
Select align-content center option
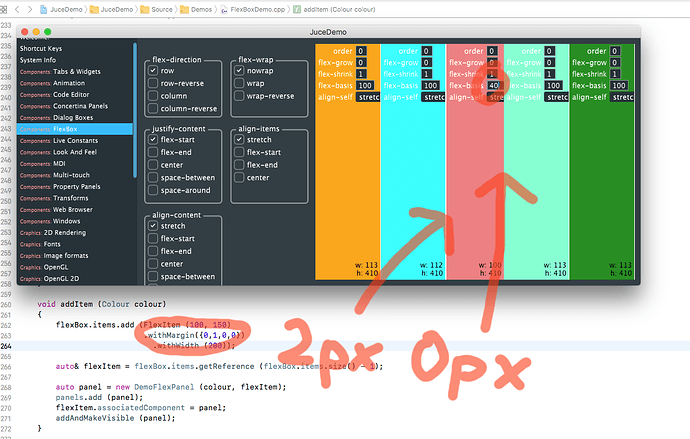click(x=166, y=264)
